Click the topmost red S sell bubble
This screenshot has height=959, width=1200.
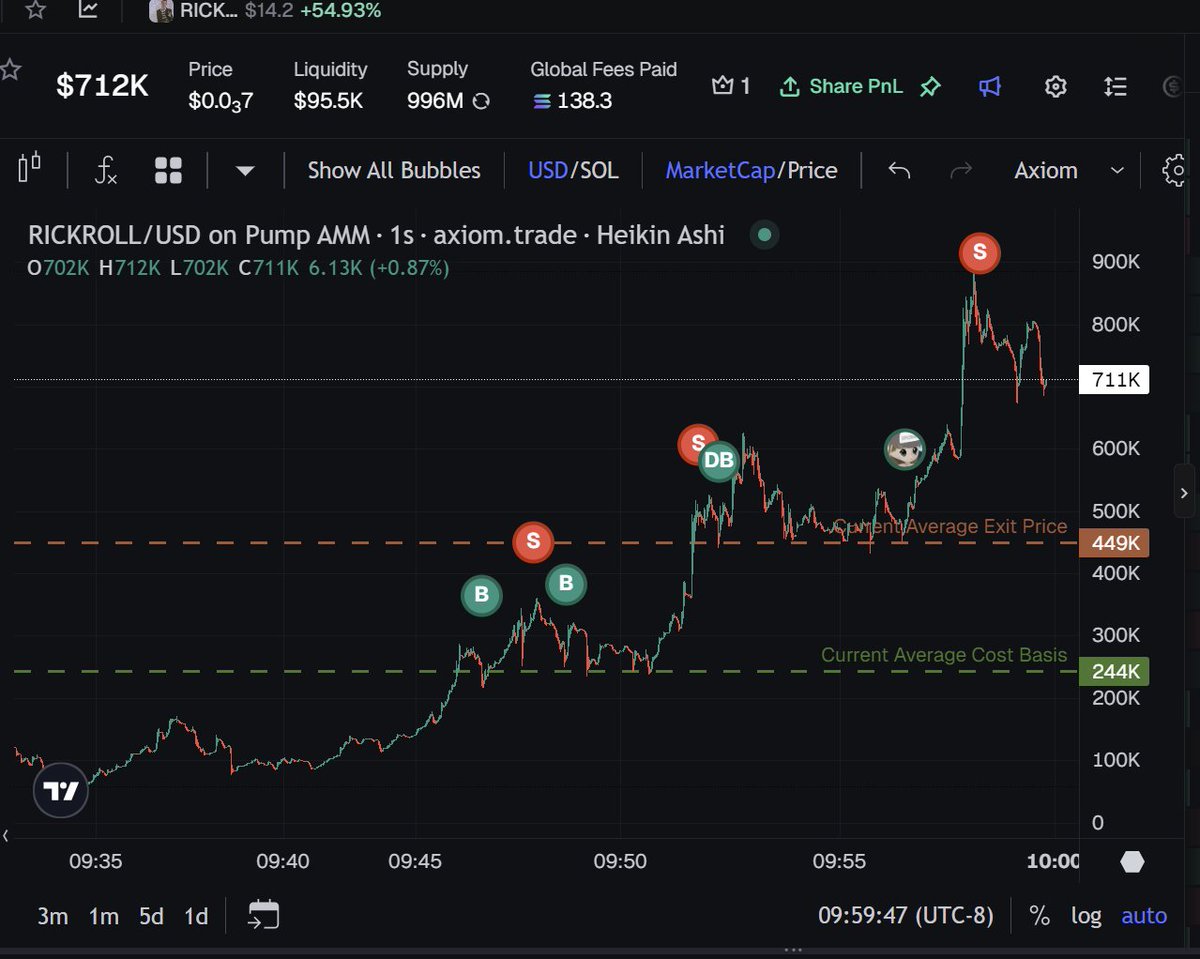click(980, 253)
